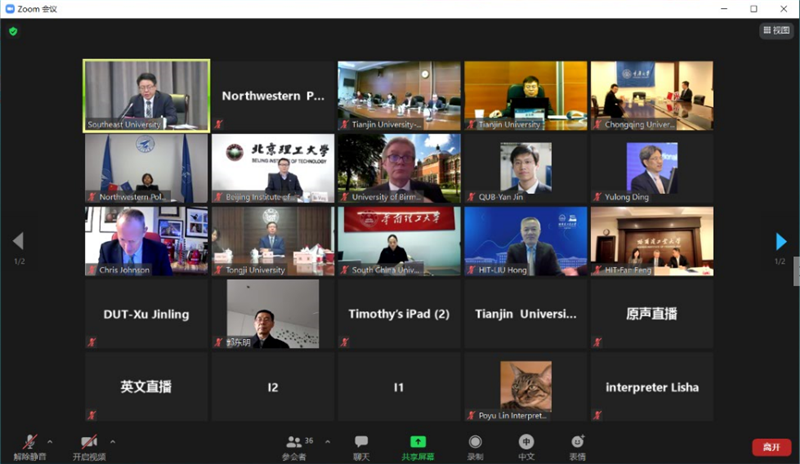Open the participants panel (参会者)
800x464 pixels.
pyautogui.click(x=294, y=447)
